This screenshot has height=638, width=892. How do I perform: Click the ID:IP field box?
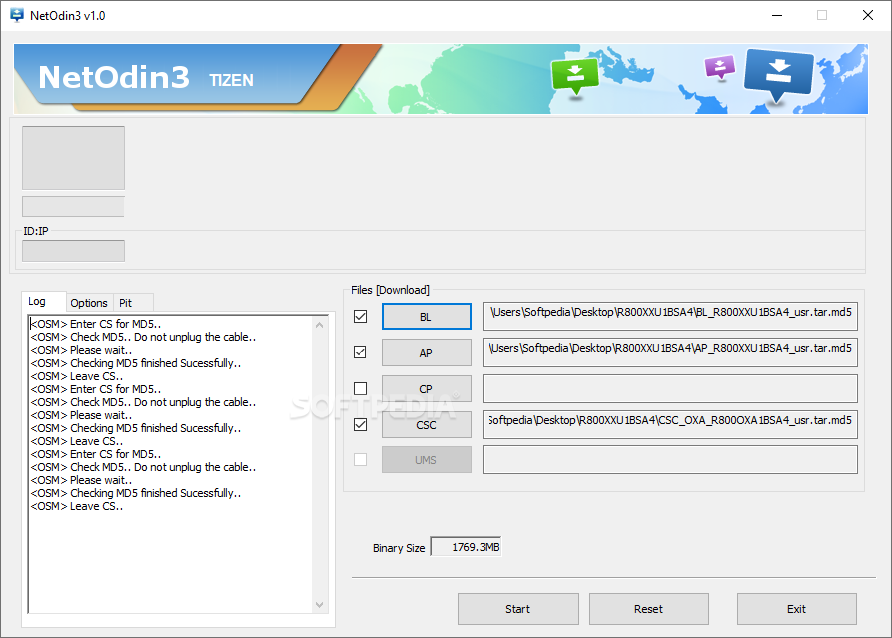[73, 251]
